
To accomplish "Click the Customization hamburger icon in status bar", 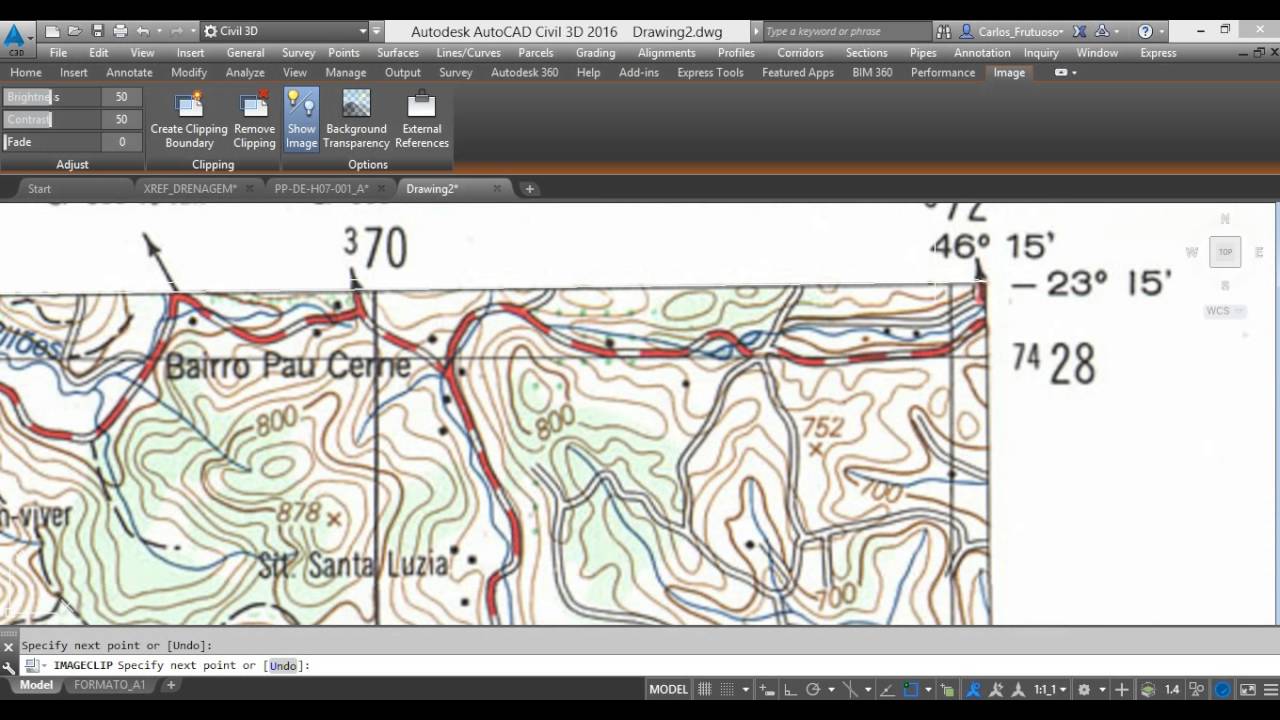I will 1270,689.
